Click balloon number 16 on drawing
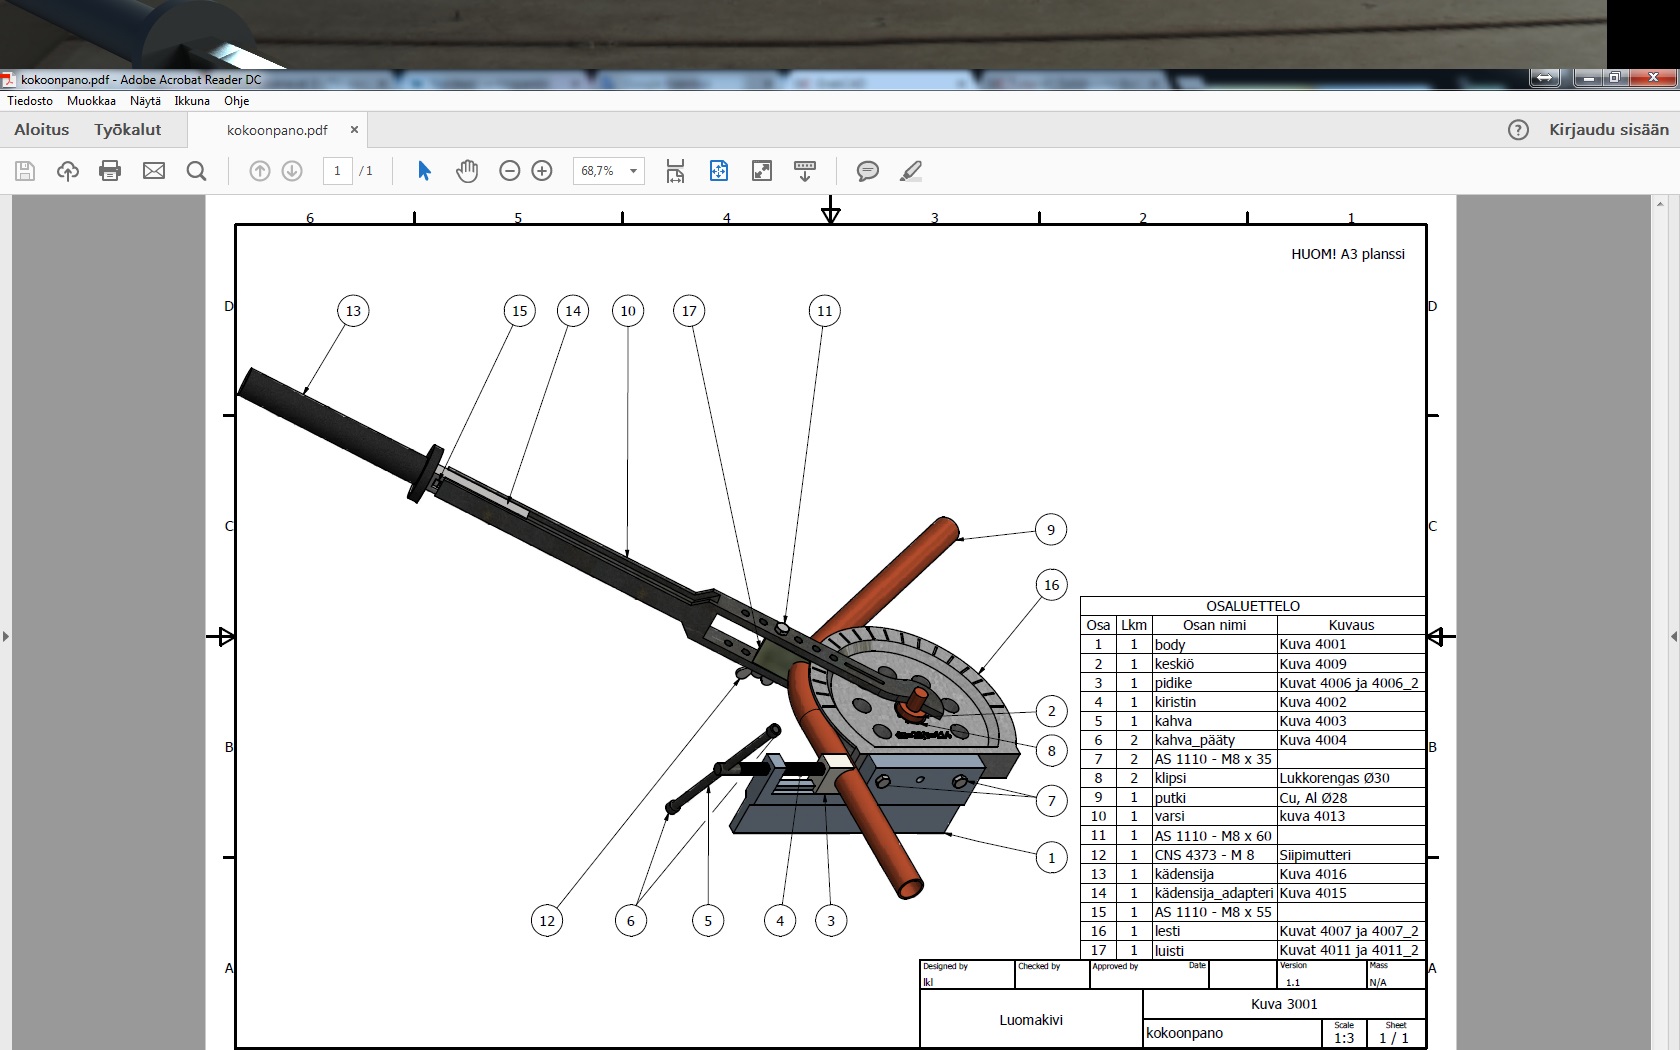This screenshot has height=1050, width=1680. coord(1051,585)
